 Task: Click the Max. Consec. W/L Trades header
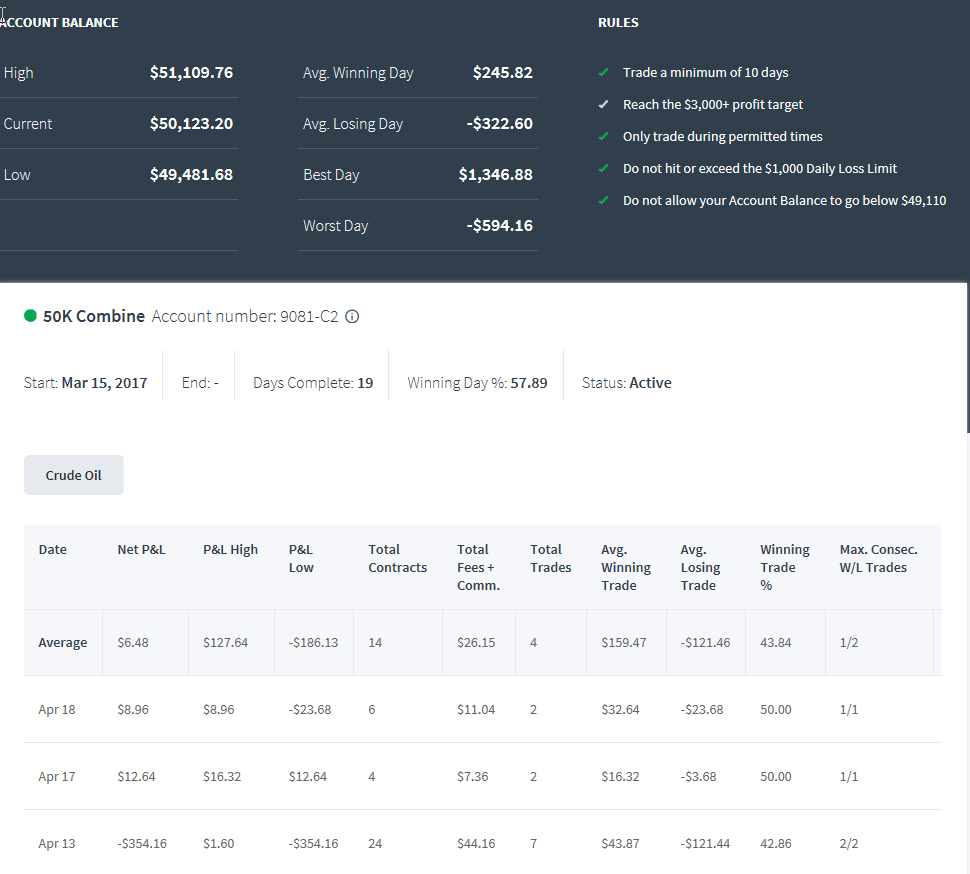pyautogui.click(x=878, y=559)
